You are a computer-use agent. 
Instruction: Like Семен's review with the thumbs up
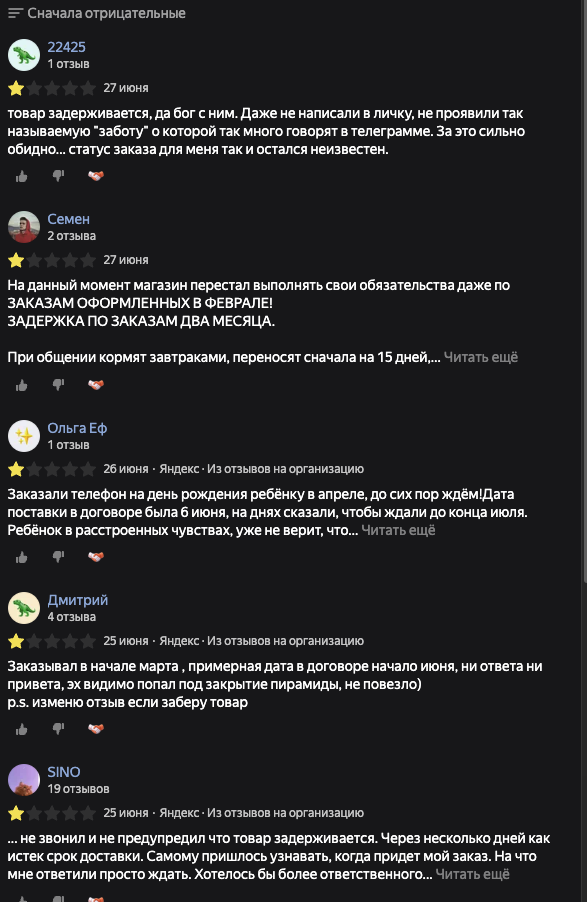tap(22, 385)
